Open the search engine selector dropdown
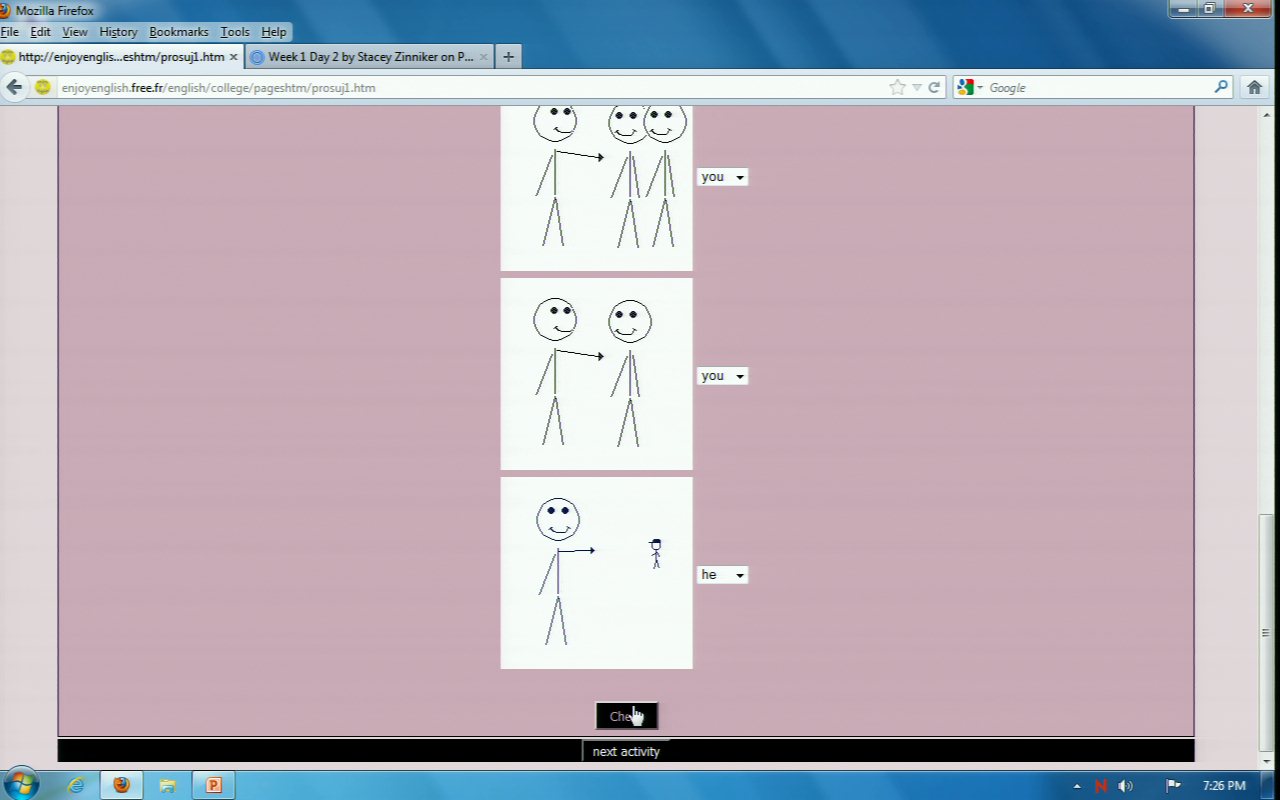 point(969,87)
